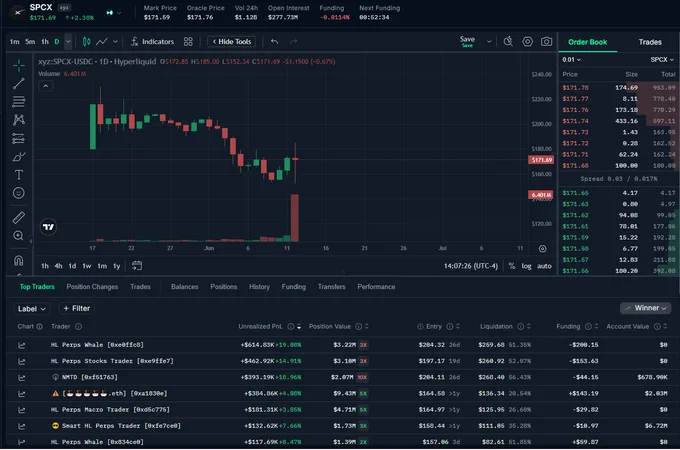Redo the last chart action
This screenshot has height=450, width=680.
pyautogui.click(x=294, y=42)
